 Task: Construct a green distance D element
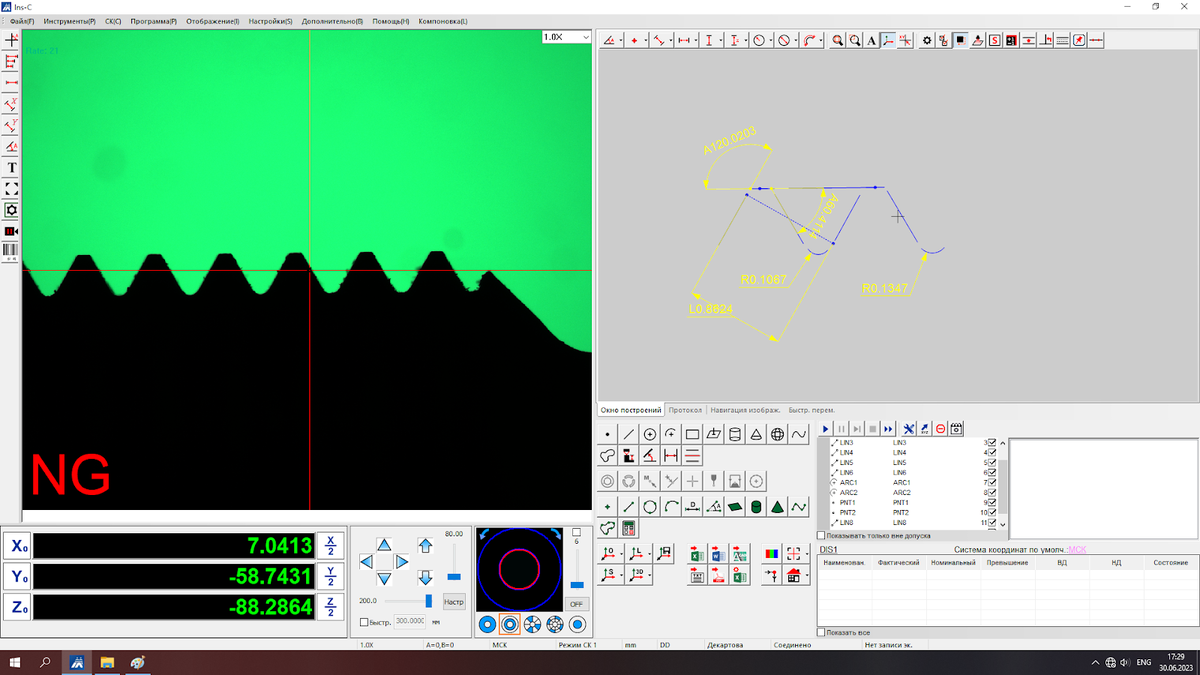coord(692,507)
